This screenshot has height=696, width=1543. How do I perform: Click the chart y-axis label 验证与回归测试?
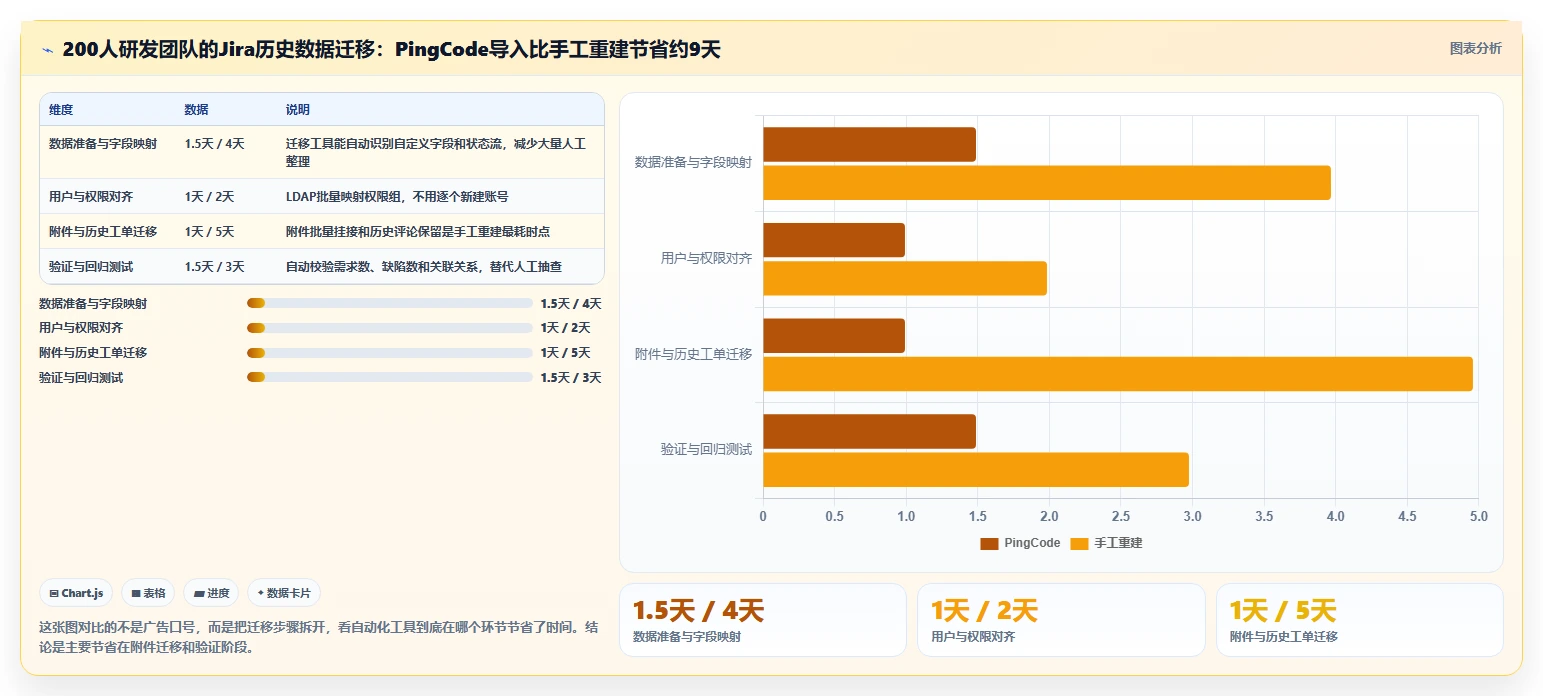click(706, 449)
